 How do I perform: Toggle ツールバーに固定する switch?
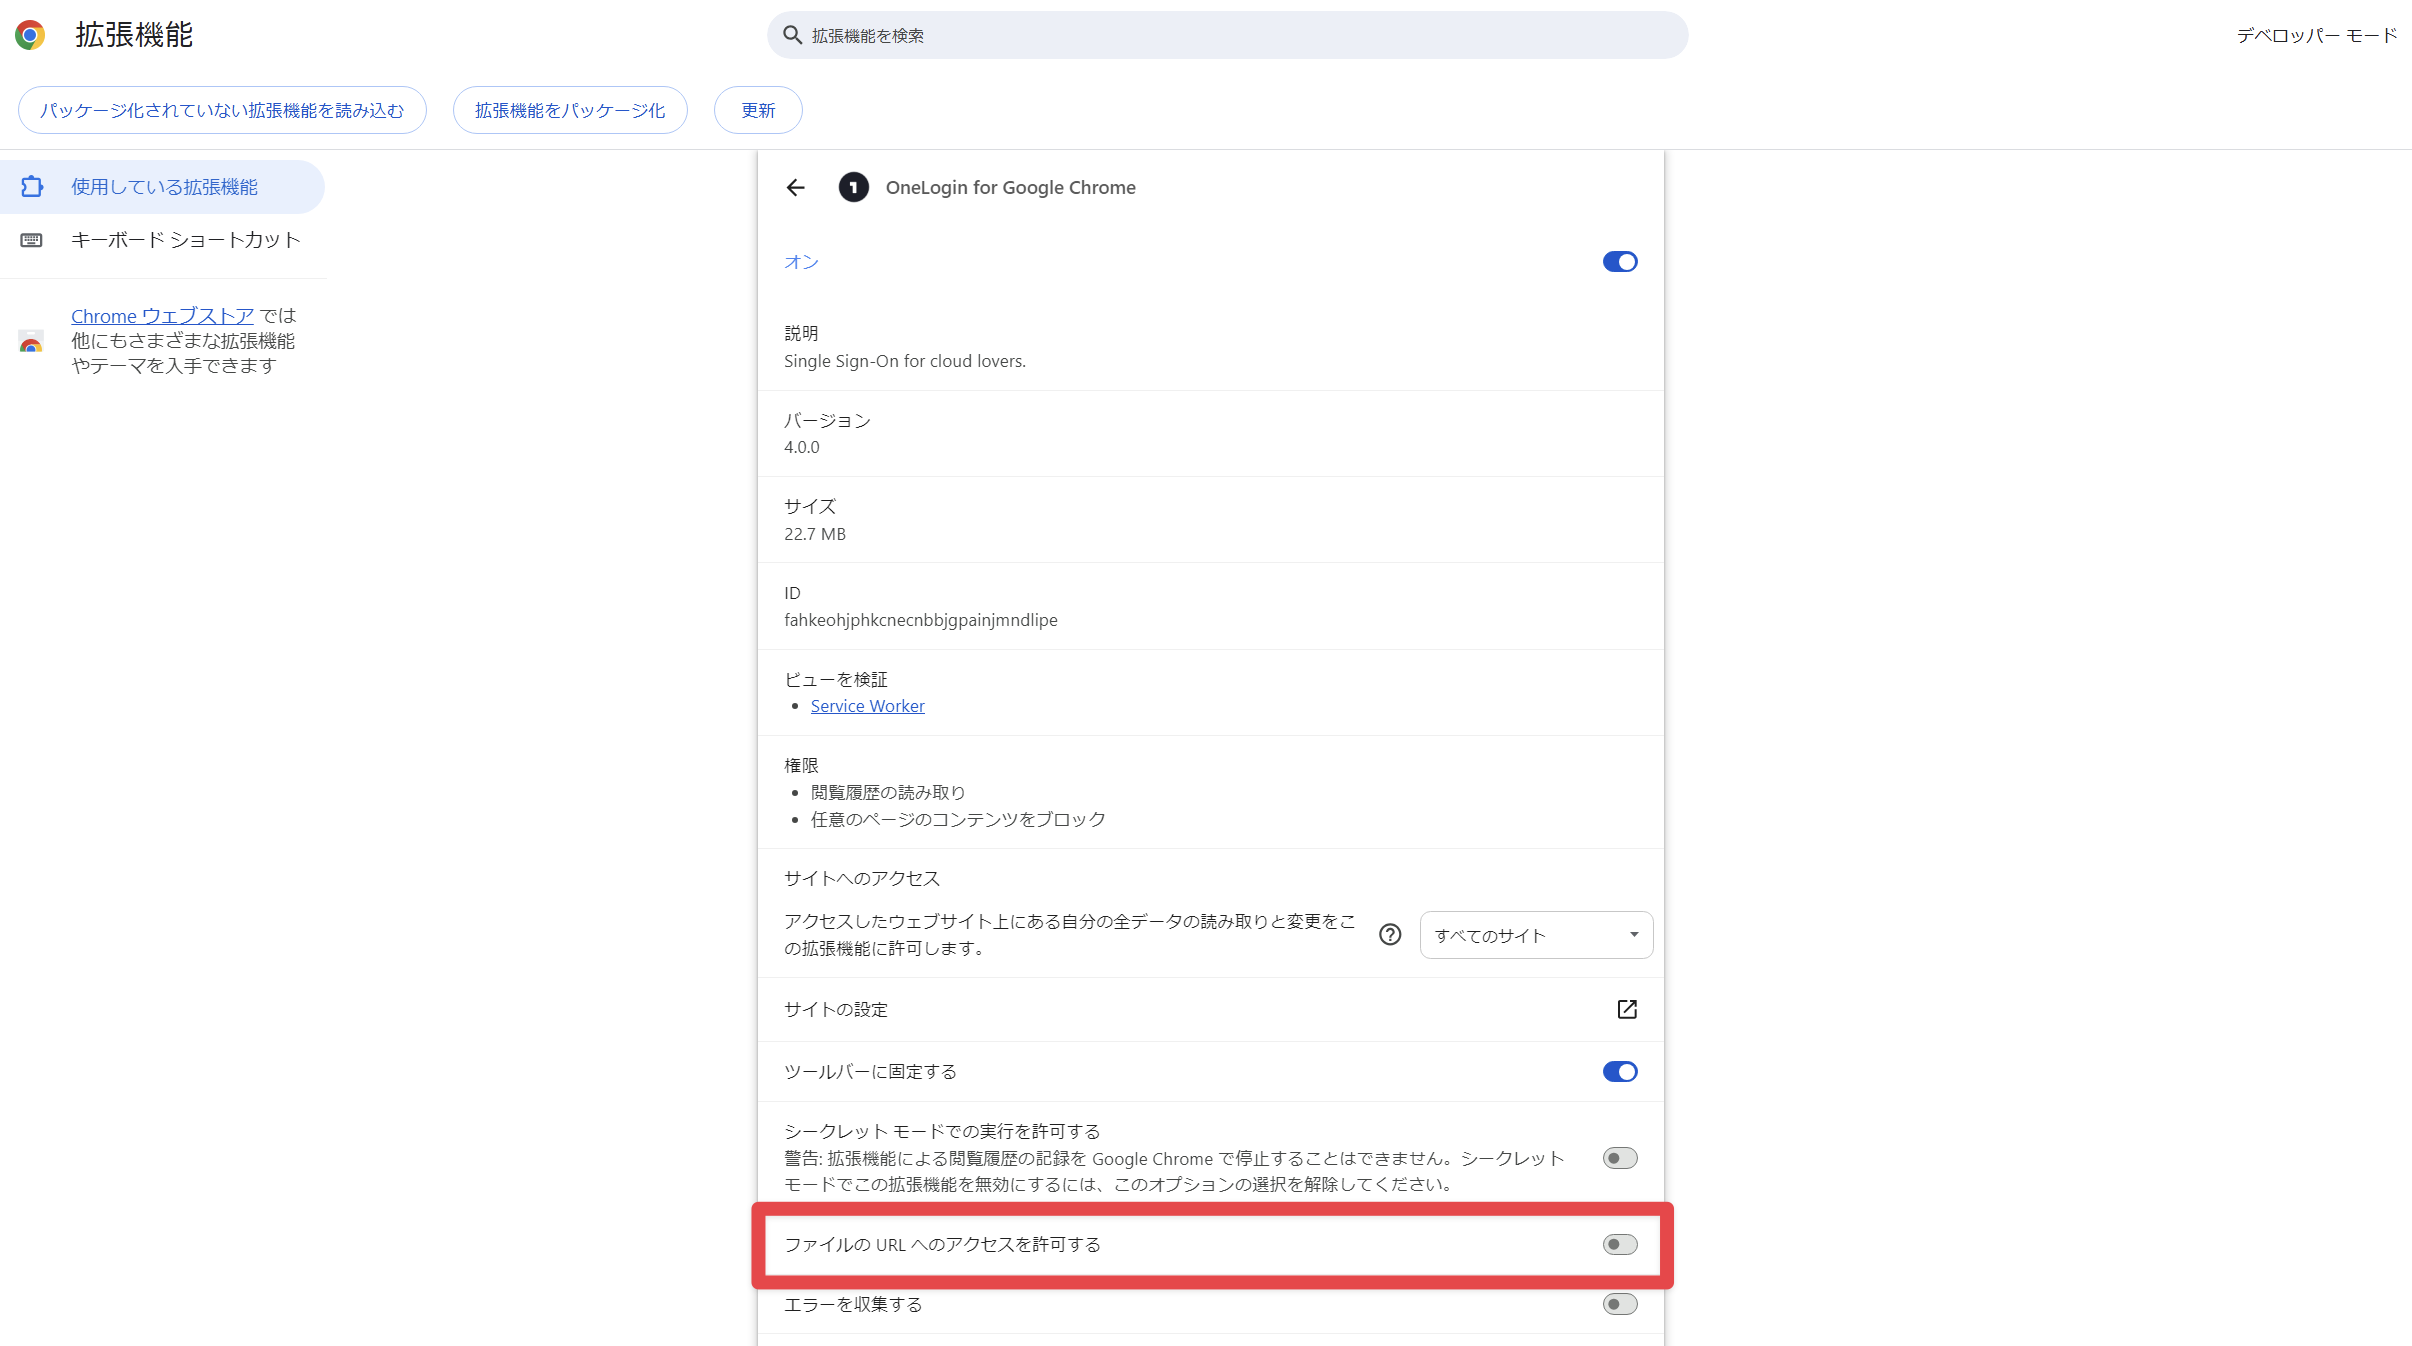coord(1620,1072)
